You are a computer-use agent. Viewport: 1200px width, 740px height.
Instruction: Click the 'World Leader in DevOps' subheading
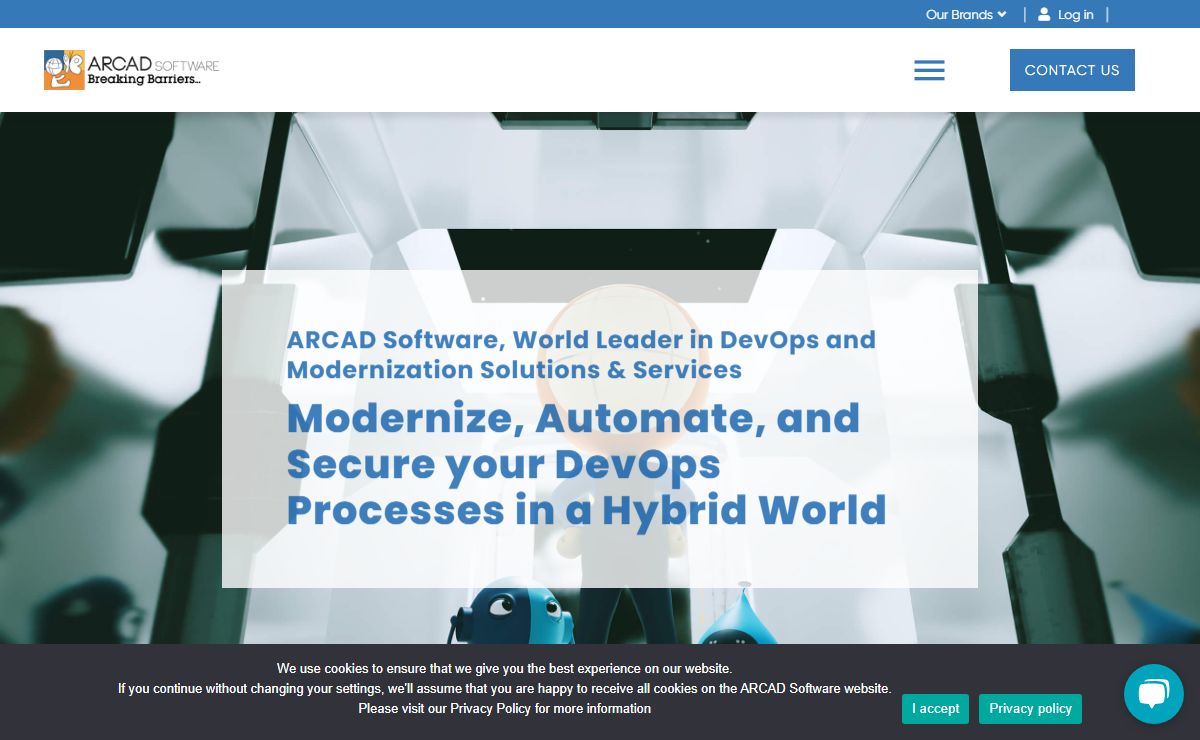(x=581, y=354)
